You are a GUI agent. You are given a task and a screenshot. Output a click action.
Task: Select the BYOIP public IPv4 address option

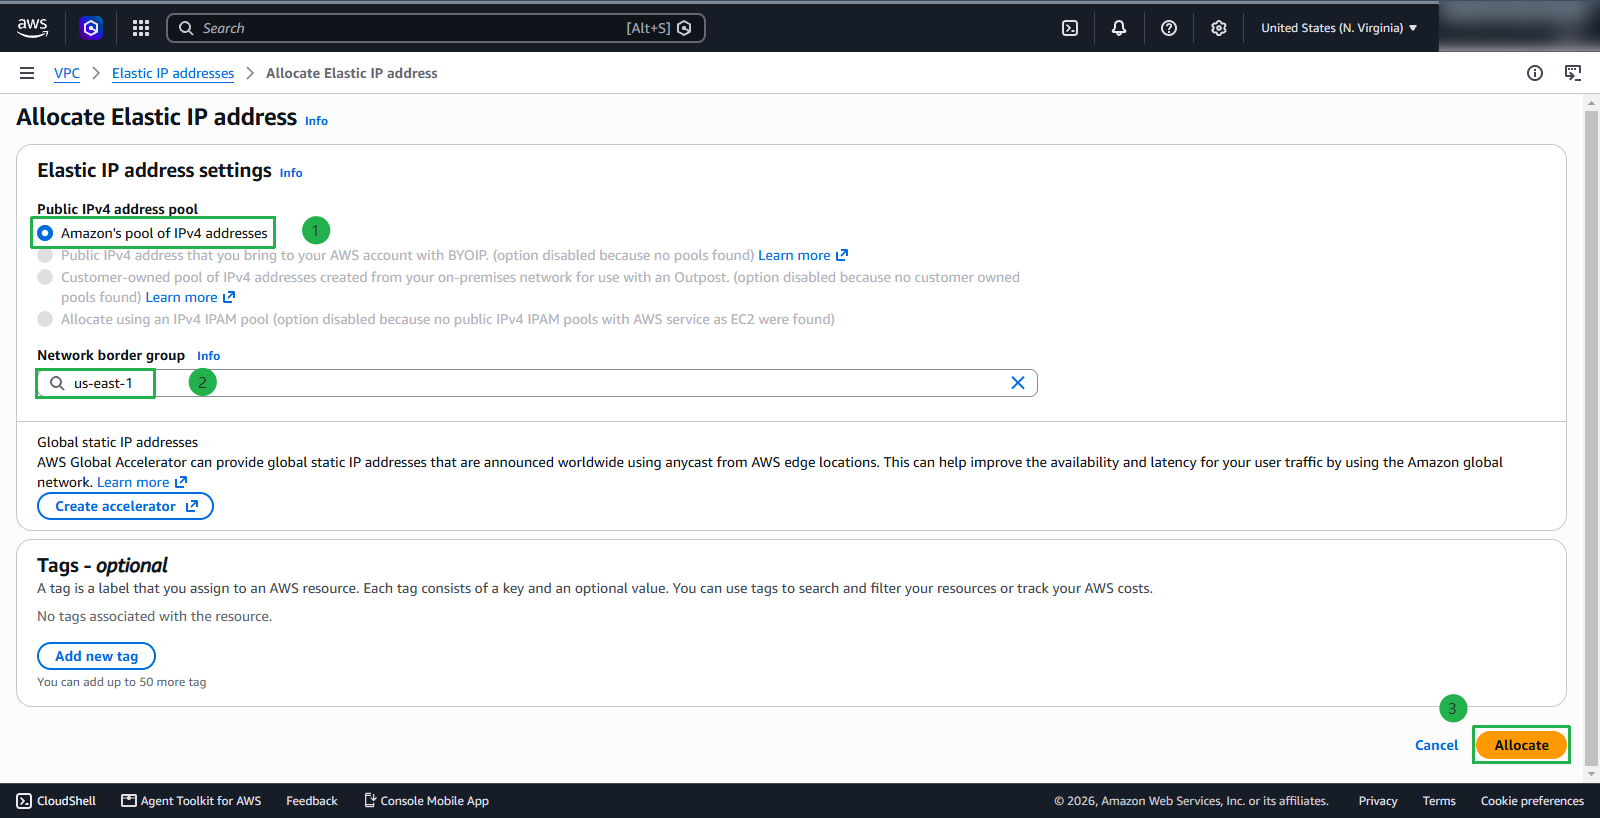(45, 255)
